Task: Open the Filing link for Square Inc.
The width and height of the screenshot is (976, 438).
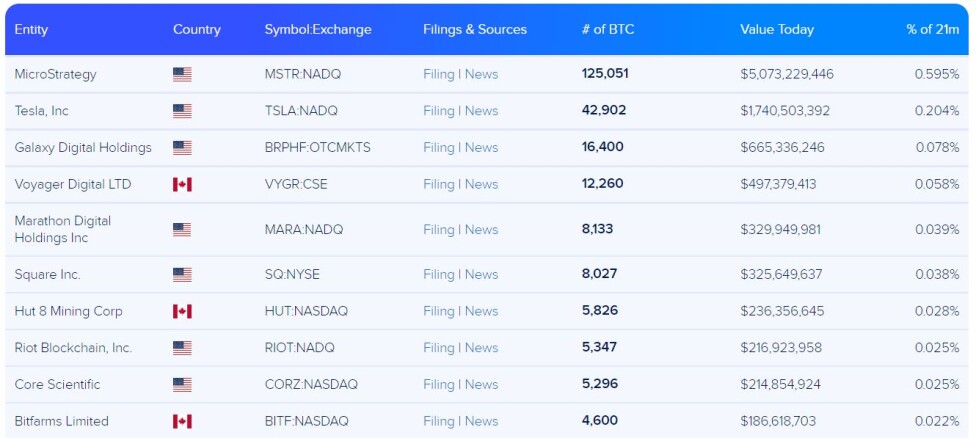Action: [x=439, y=274]
